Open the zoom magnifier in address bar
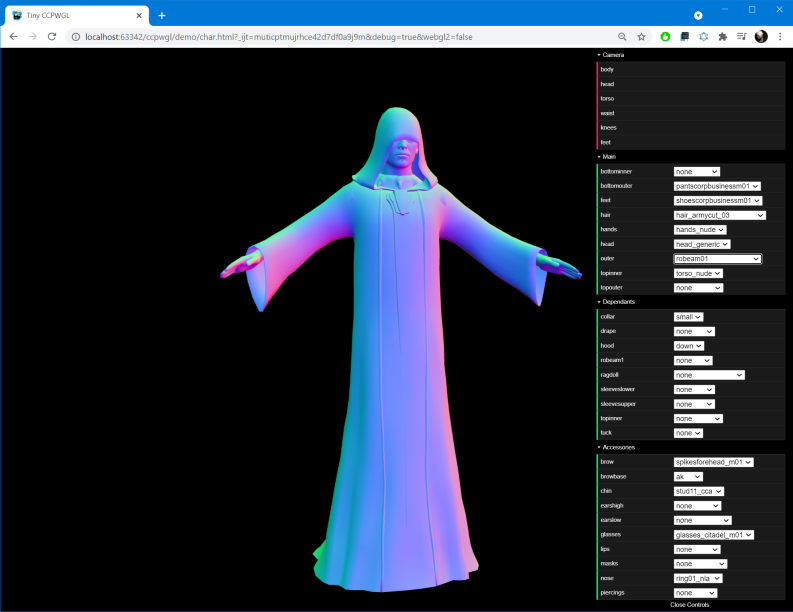This screenshot has height=612, width=793. [x=622, y=37]
